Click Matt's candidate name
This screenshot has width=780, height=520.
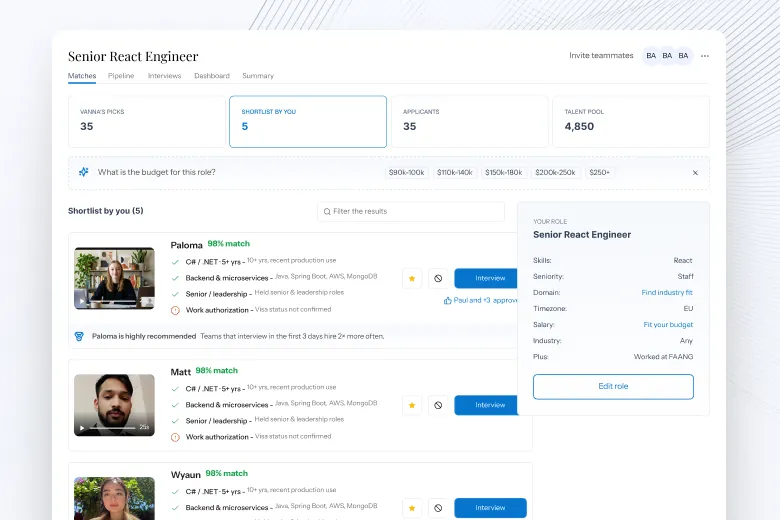tap(181, 372)
